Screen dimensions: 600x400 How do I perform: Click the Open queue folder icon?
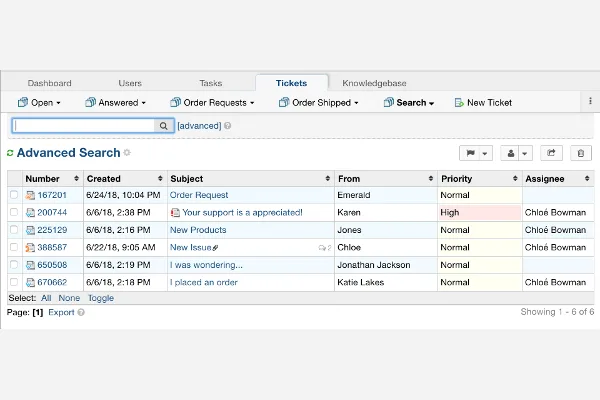[23, 102]
